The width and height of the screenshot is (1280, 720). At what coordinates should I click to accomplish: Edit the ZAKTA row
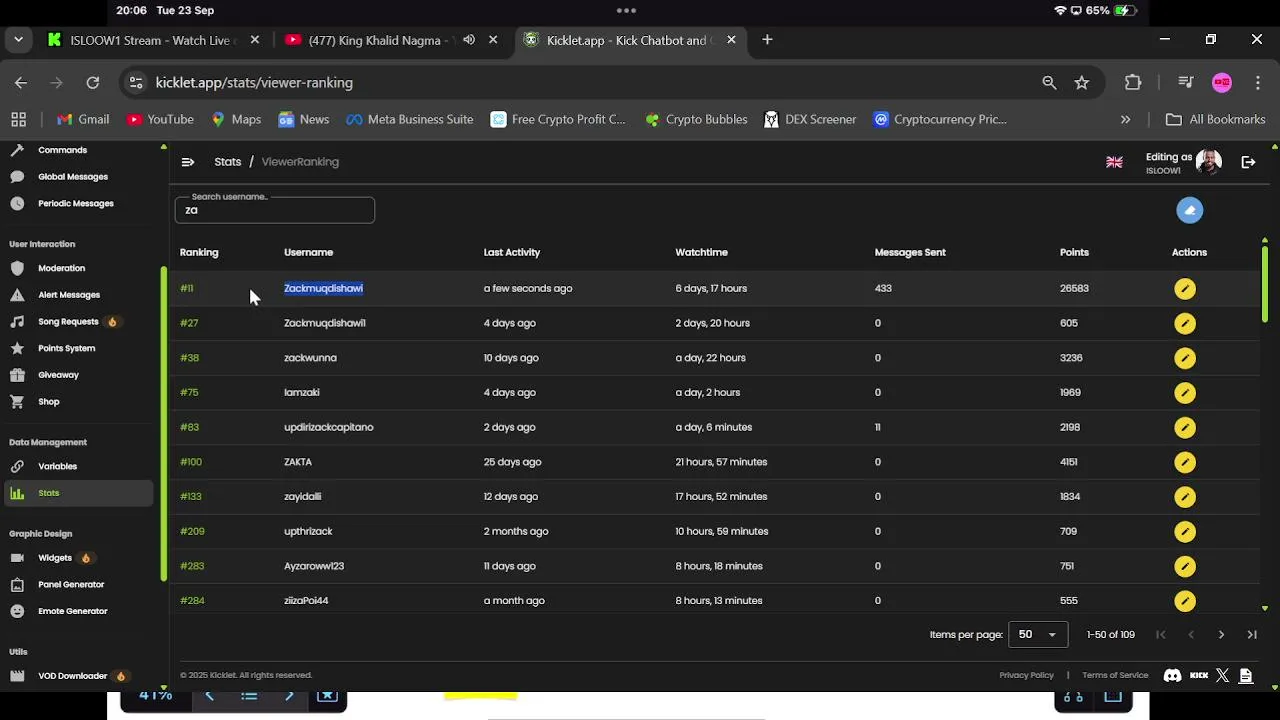(x=1185, y=462)
